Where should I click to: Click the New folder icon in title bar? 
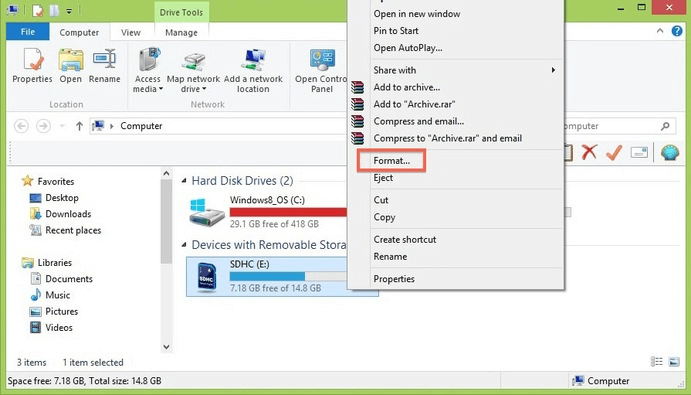54,10
